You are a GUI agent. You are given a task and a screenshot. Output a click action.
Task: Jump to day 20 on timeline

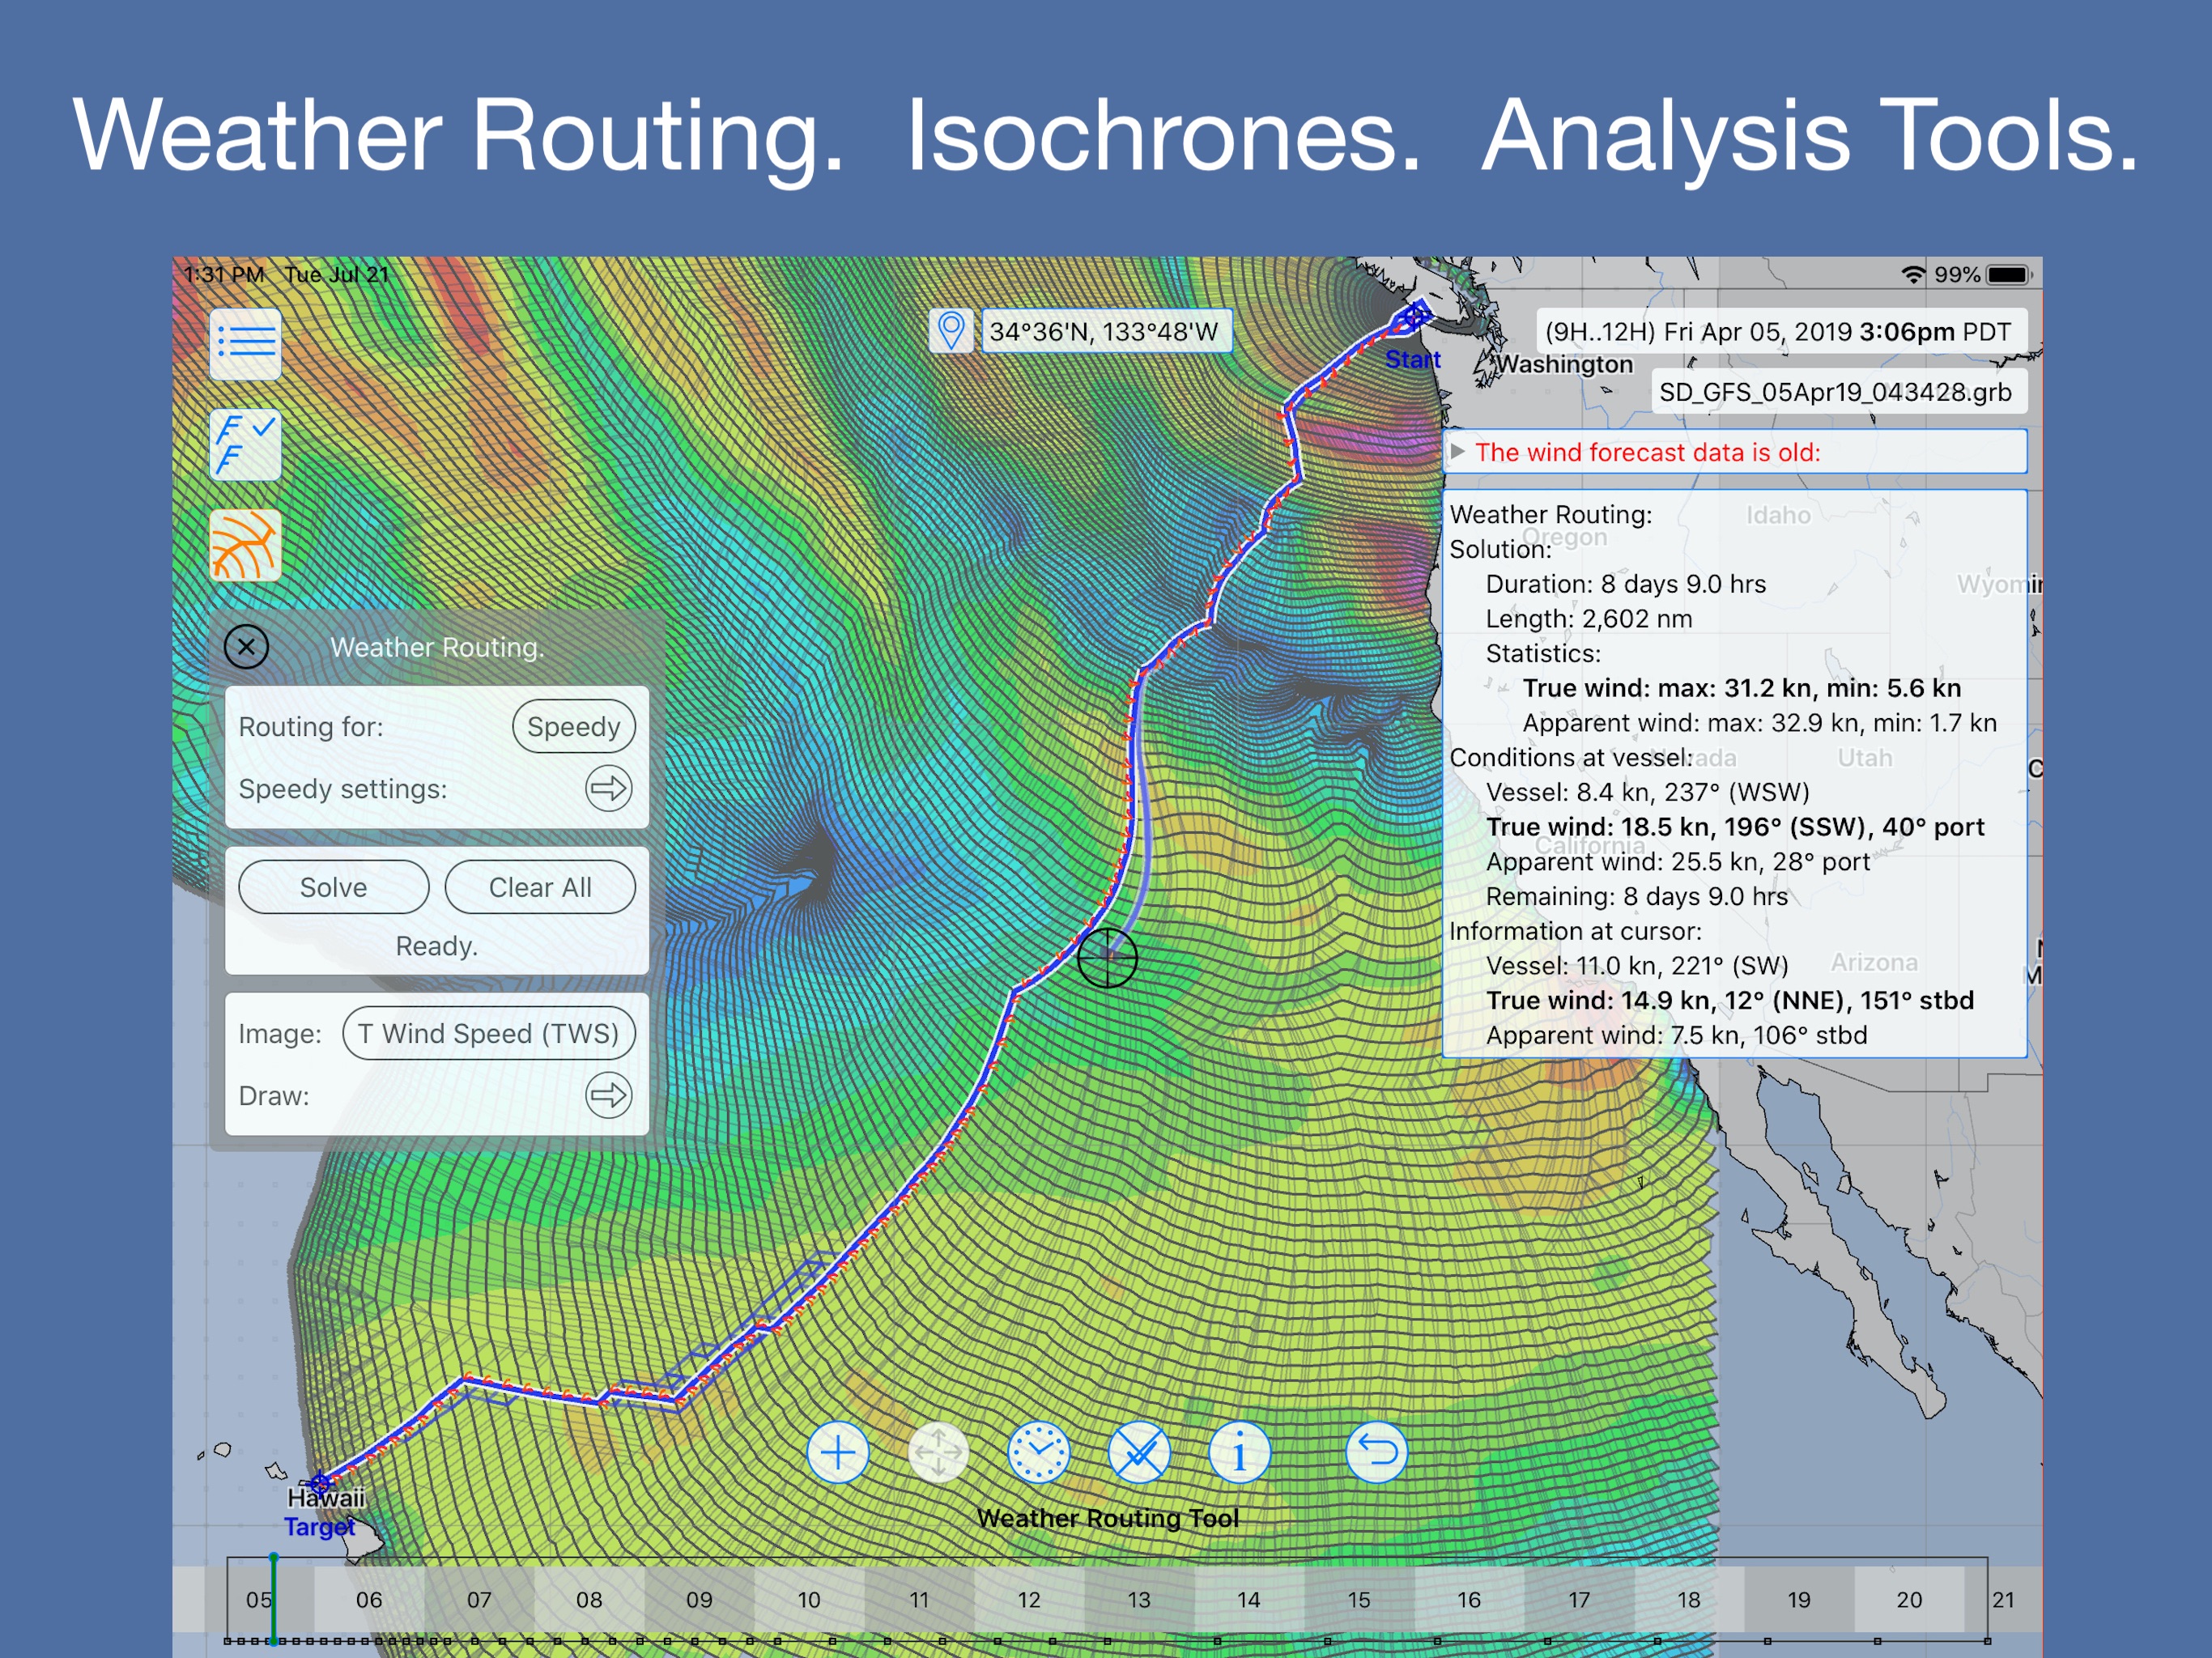point(1909,1600)
